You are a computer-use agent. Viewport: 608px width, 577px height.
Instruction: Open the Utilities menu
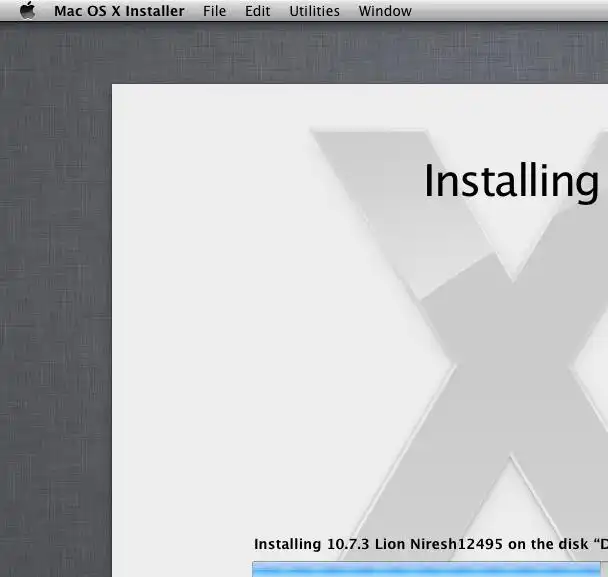pyautogui.click(x=314, y=11)
